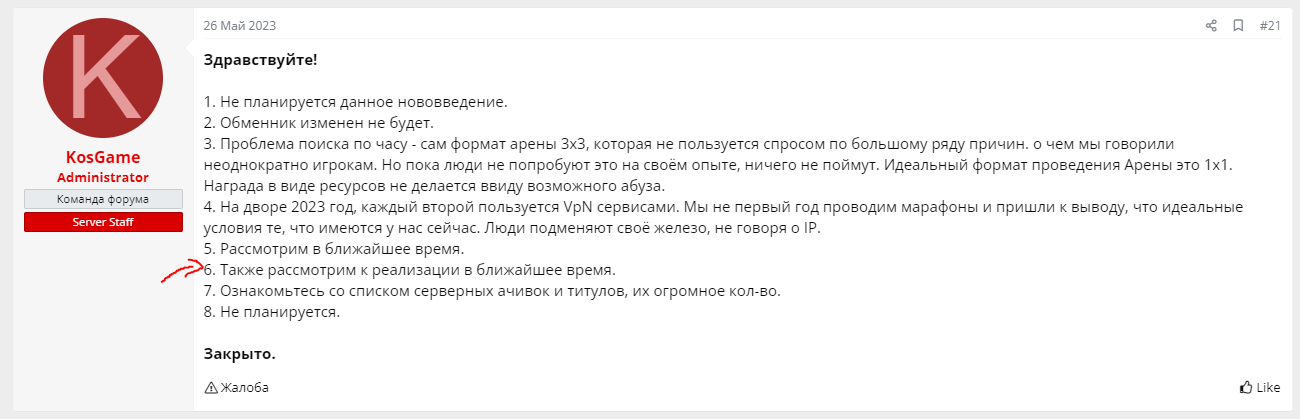Click the share icon on the post

pyautogui.click(x=1211, y=25)
